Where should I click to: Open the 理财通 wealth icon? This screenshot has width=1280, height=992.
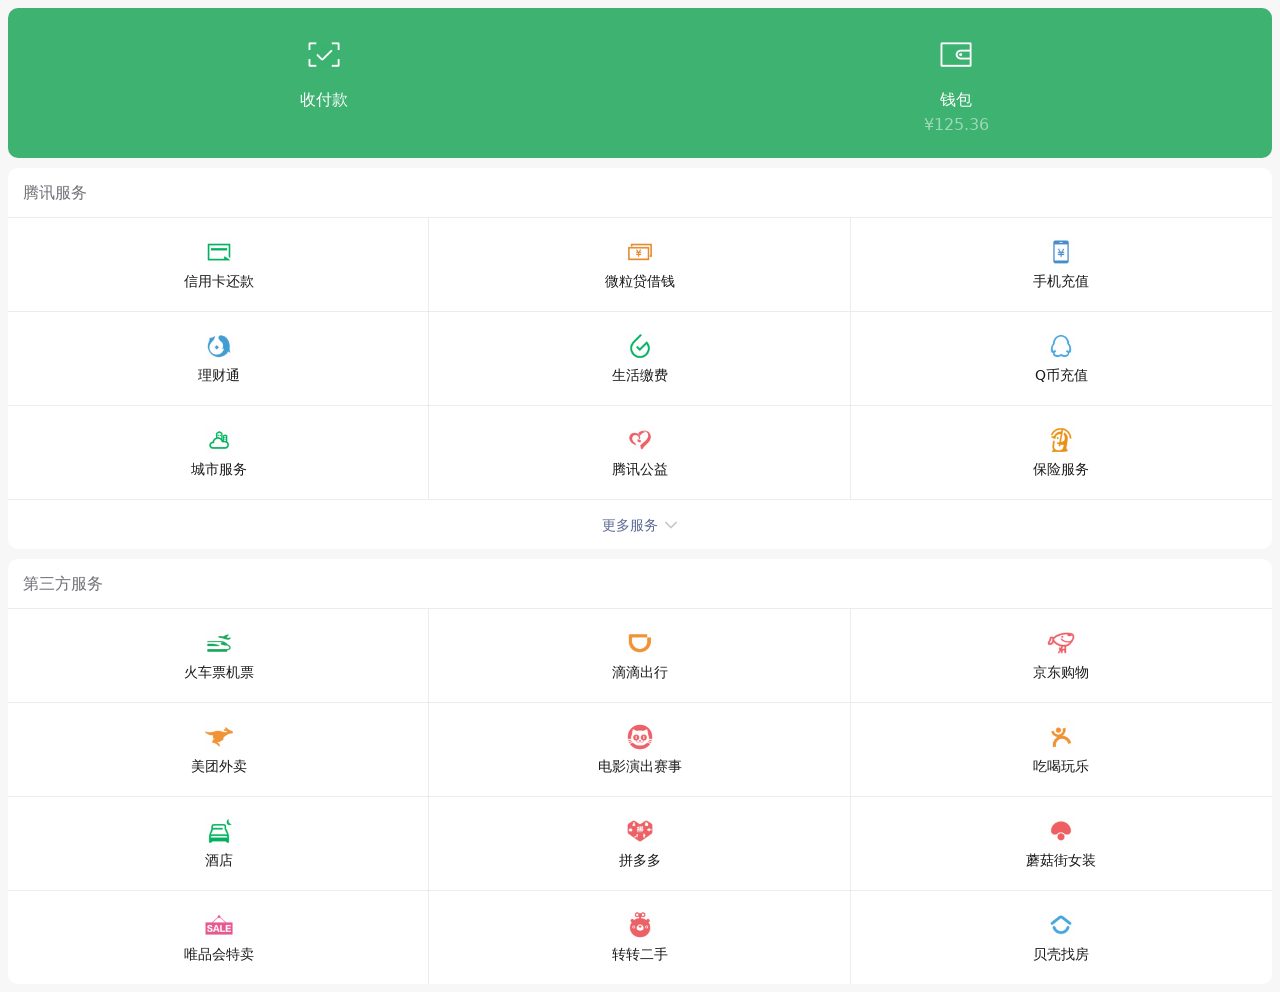(219, 346)
